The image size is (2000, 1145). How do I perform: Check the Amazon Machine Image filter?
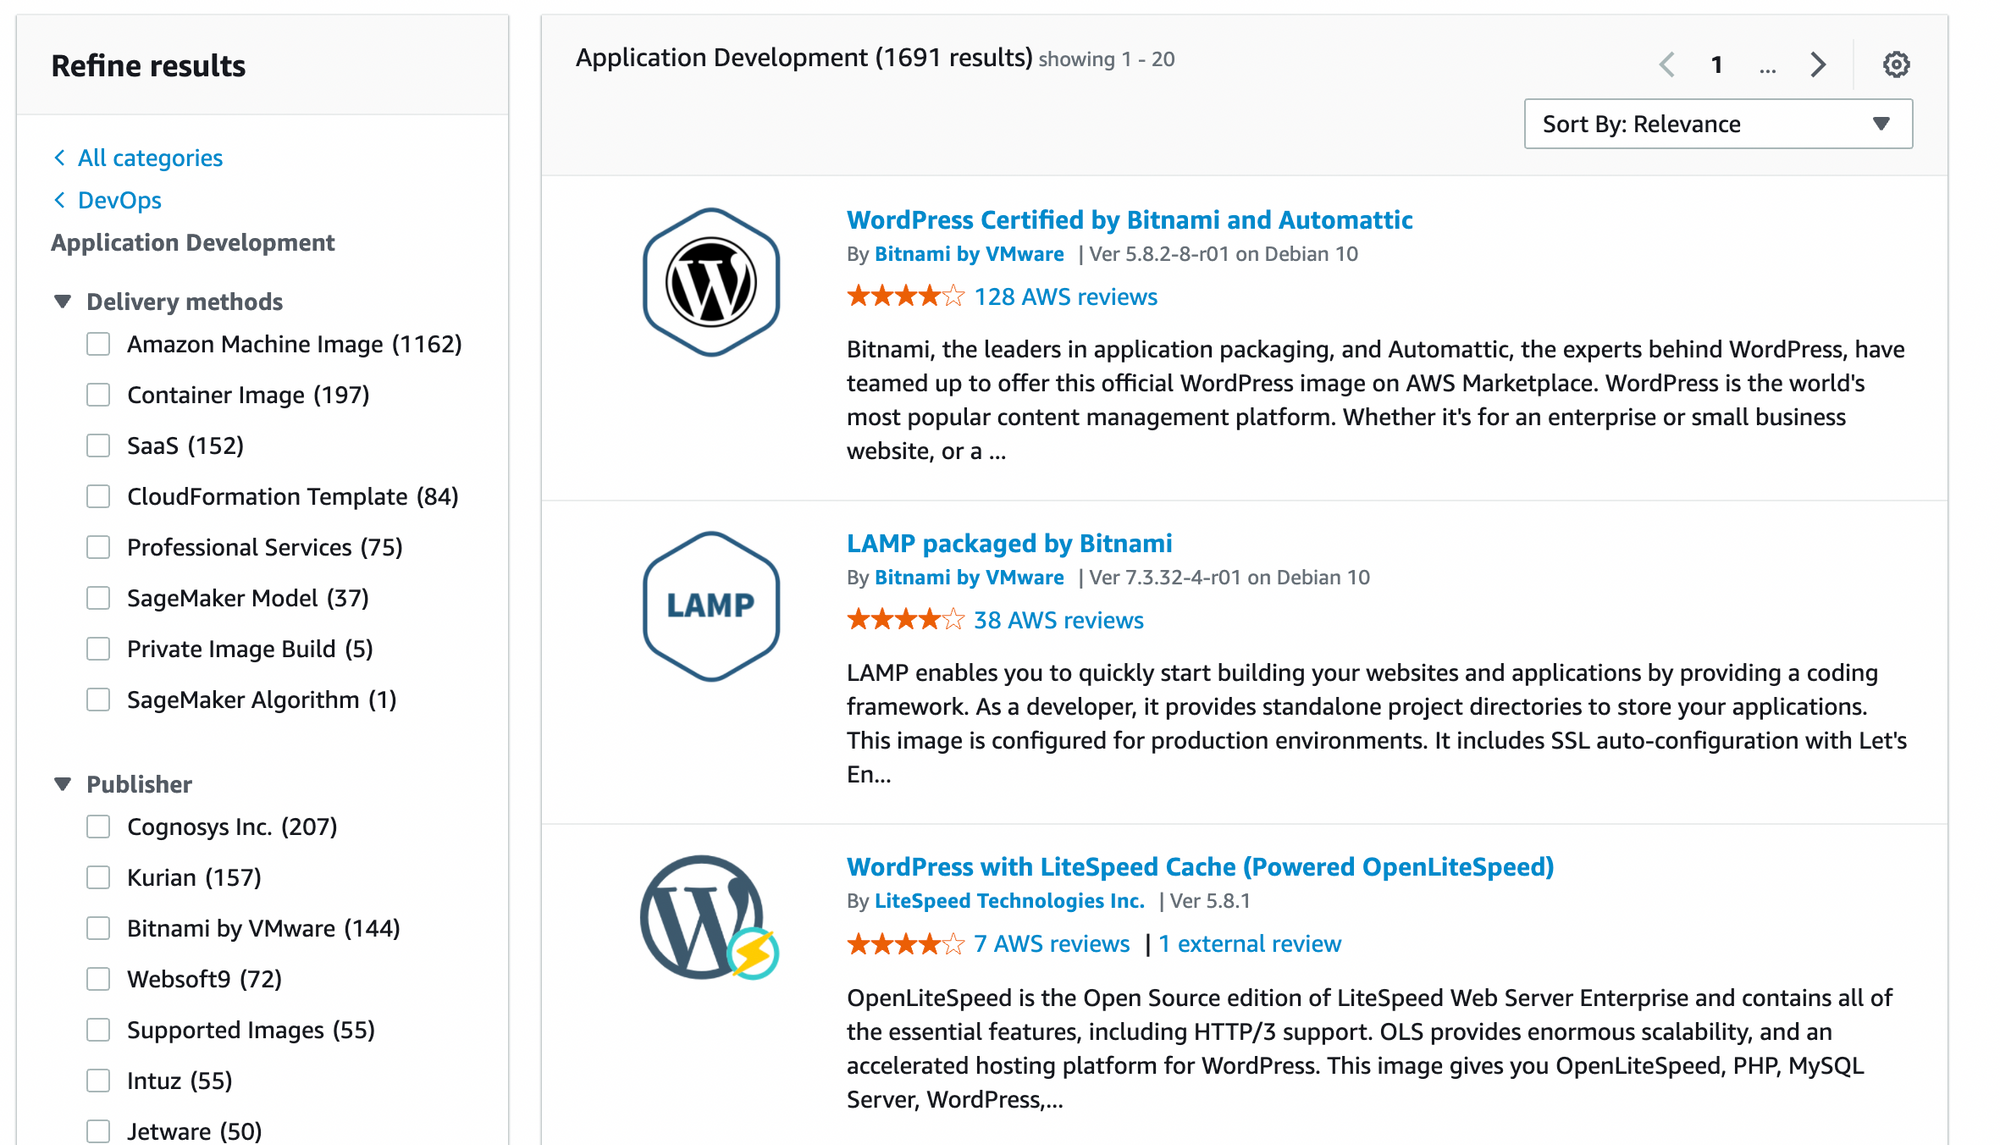[x=98, y=344]
